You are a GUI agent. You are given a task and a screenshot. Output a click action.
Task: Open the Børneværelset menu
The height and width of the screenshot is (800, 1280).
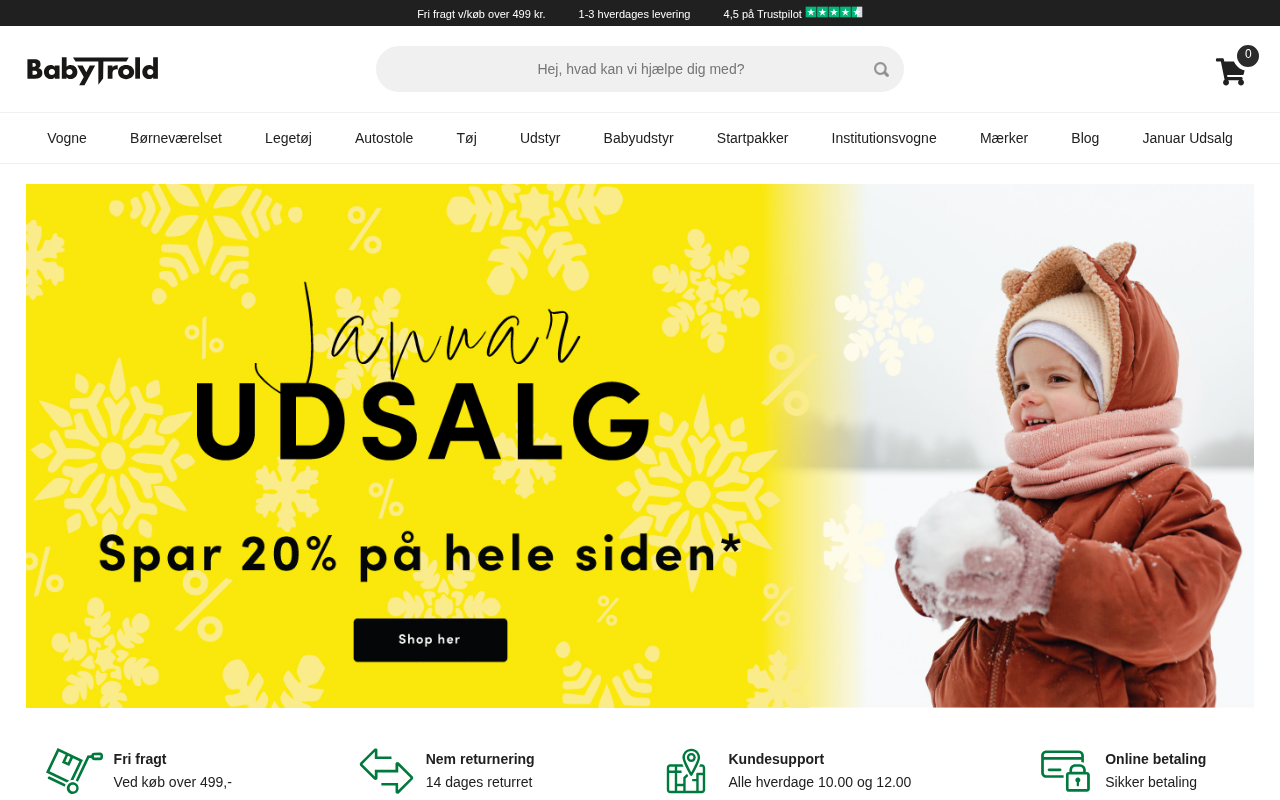click(176, 138)
